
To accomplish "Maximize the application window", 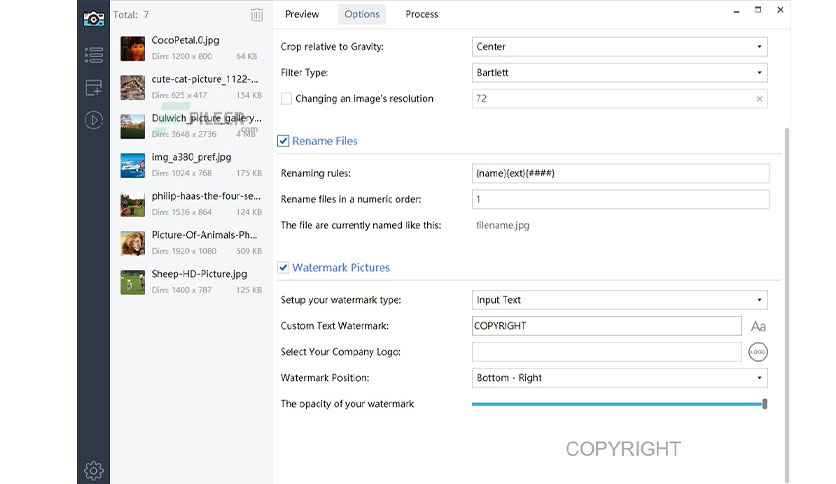I will (x=758, y=10).
